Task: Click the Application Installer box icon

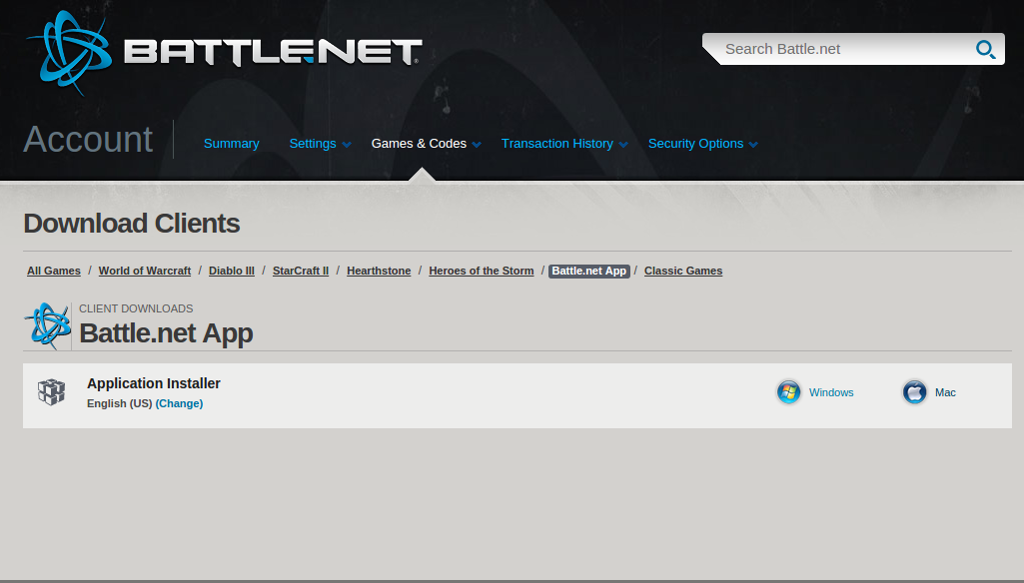Action: point(52,392)
